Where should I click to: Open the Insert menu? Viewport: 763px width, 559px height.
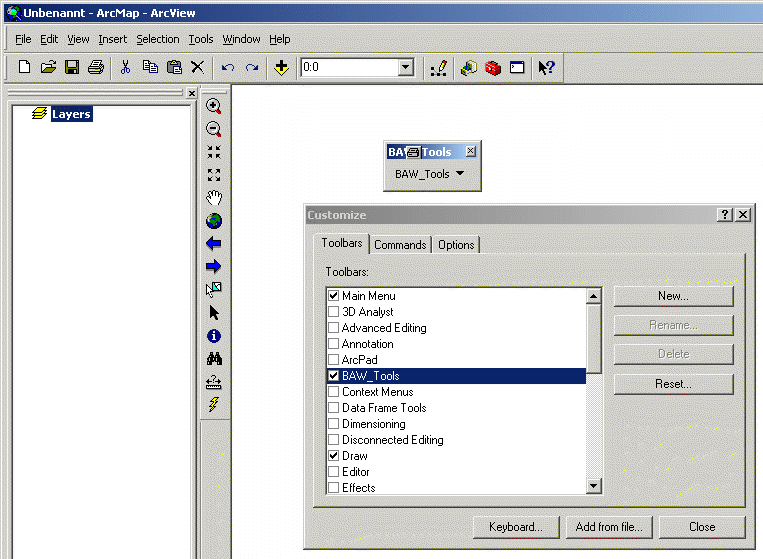pyautogui.click(x=112, y=39)
